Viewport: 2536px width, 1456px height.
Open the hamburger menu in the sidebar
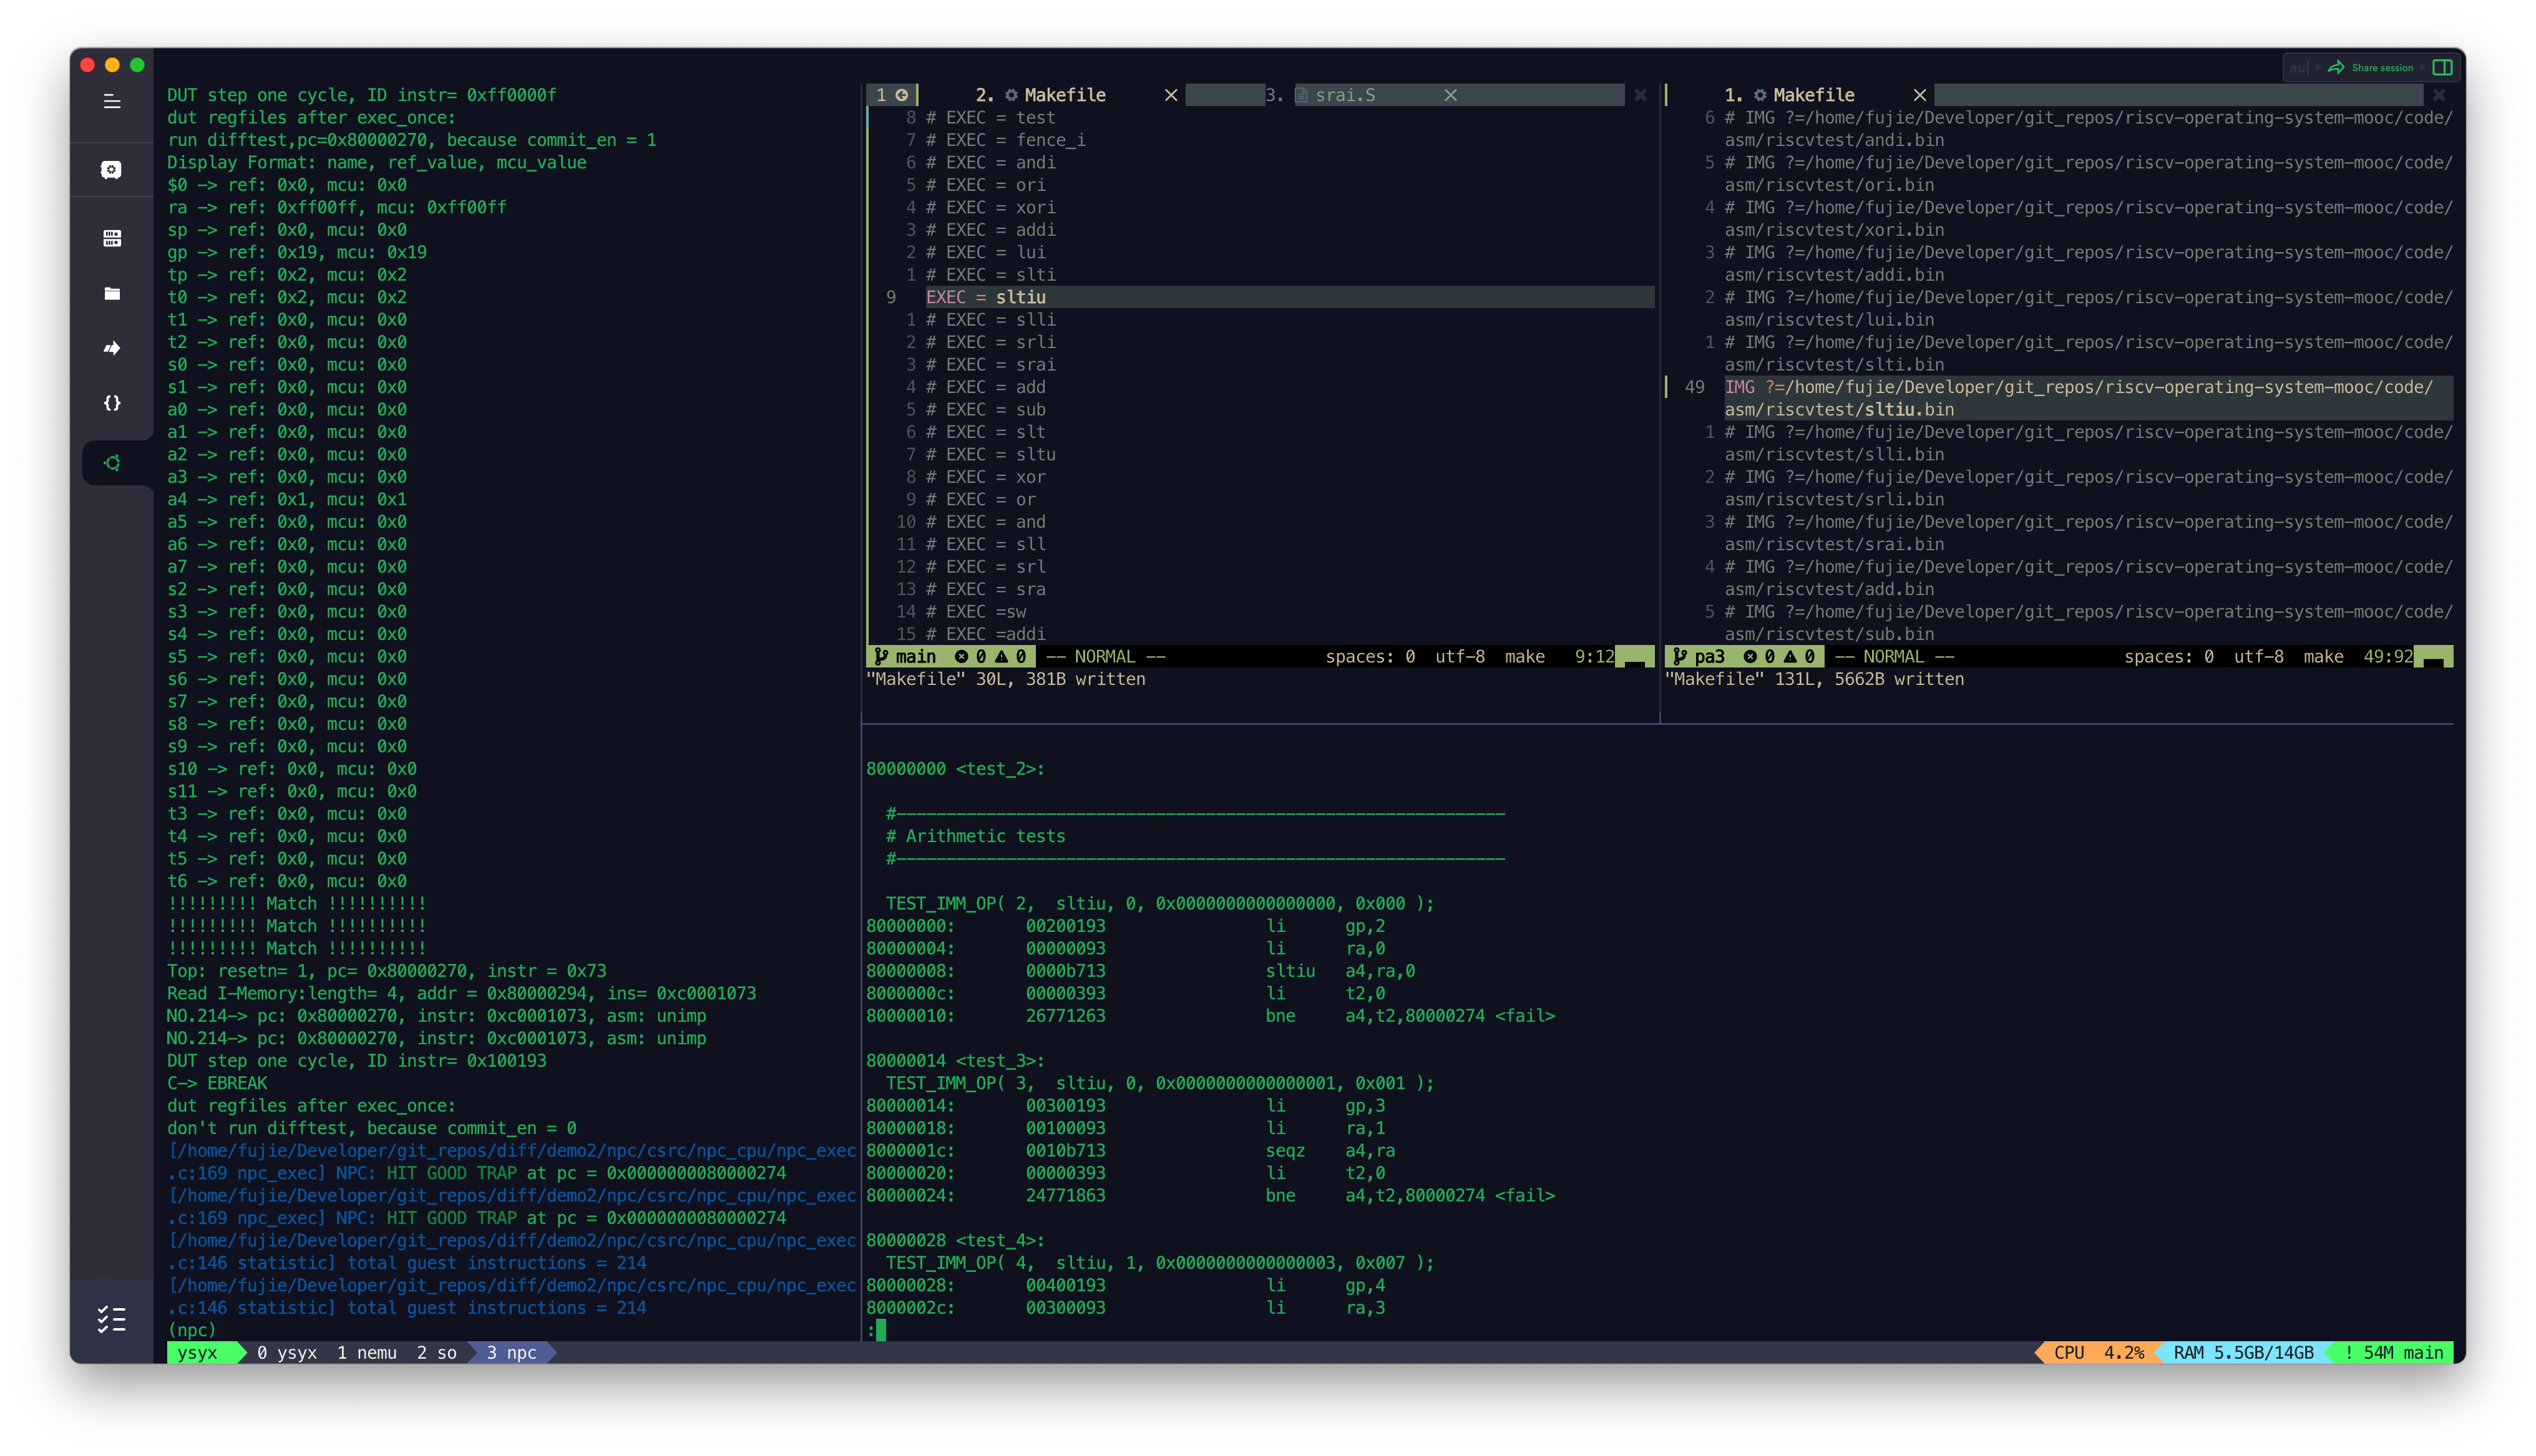(x=112, y=101)
